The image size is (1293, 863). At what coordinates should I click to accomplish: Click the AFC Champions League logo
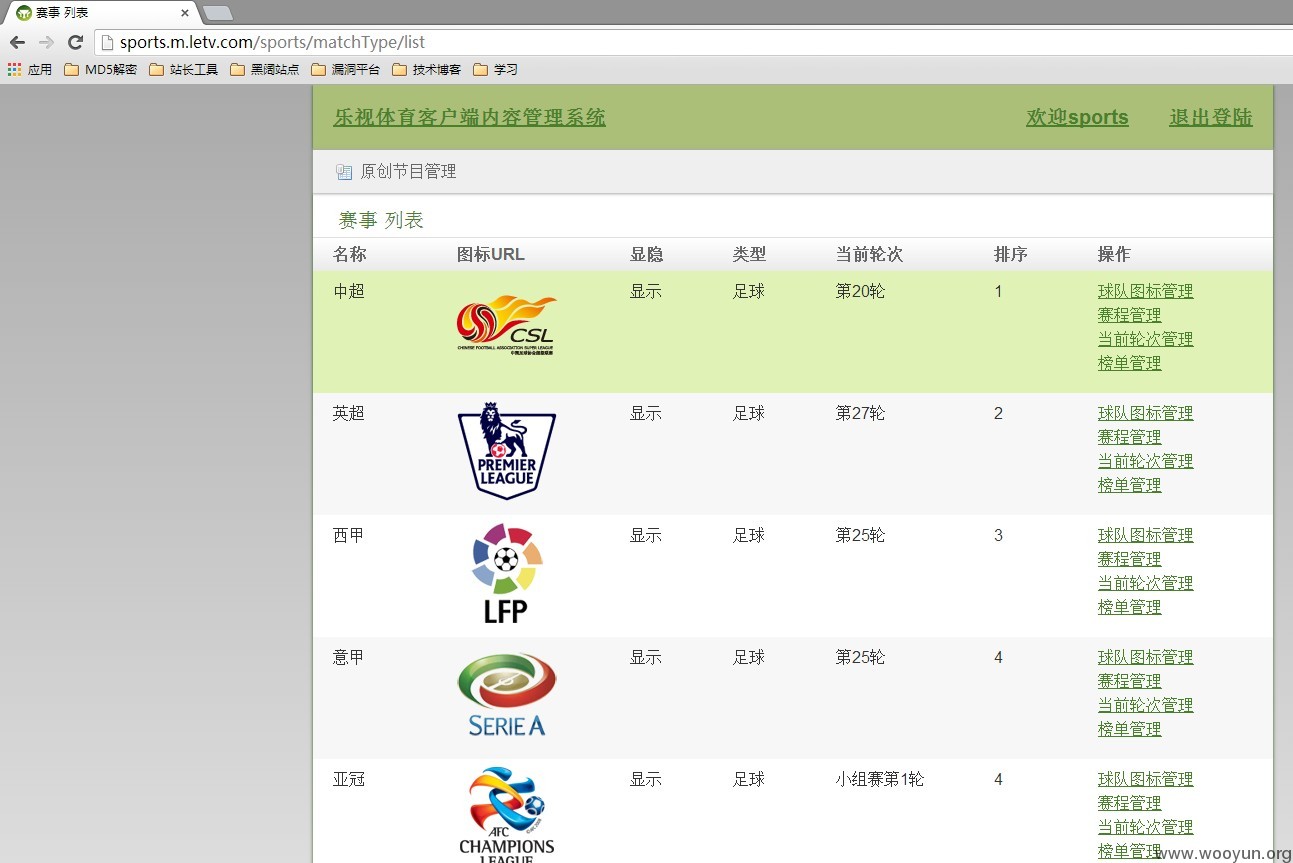coord(506,814)
